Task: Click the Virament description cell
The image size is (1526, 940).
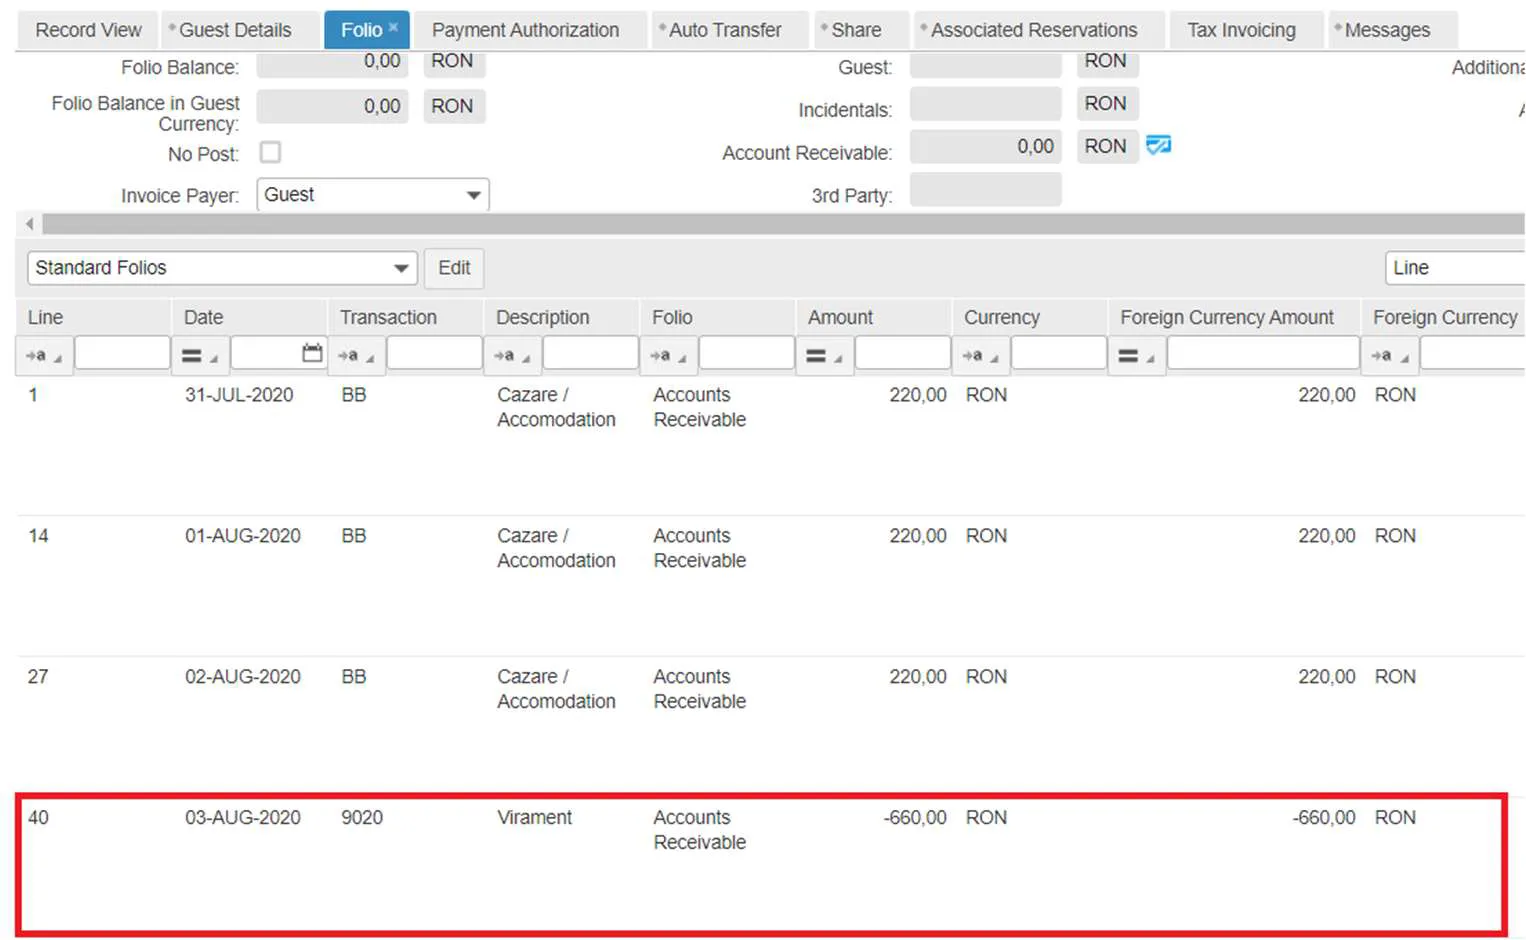Action: click(x=534, y=818)
